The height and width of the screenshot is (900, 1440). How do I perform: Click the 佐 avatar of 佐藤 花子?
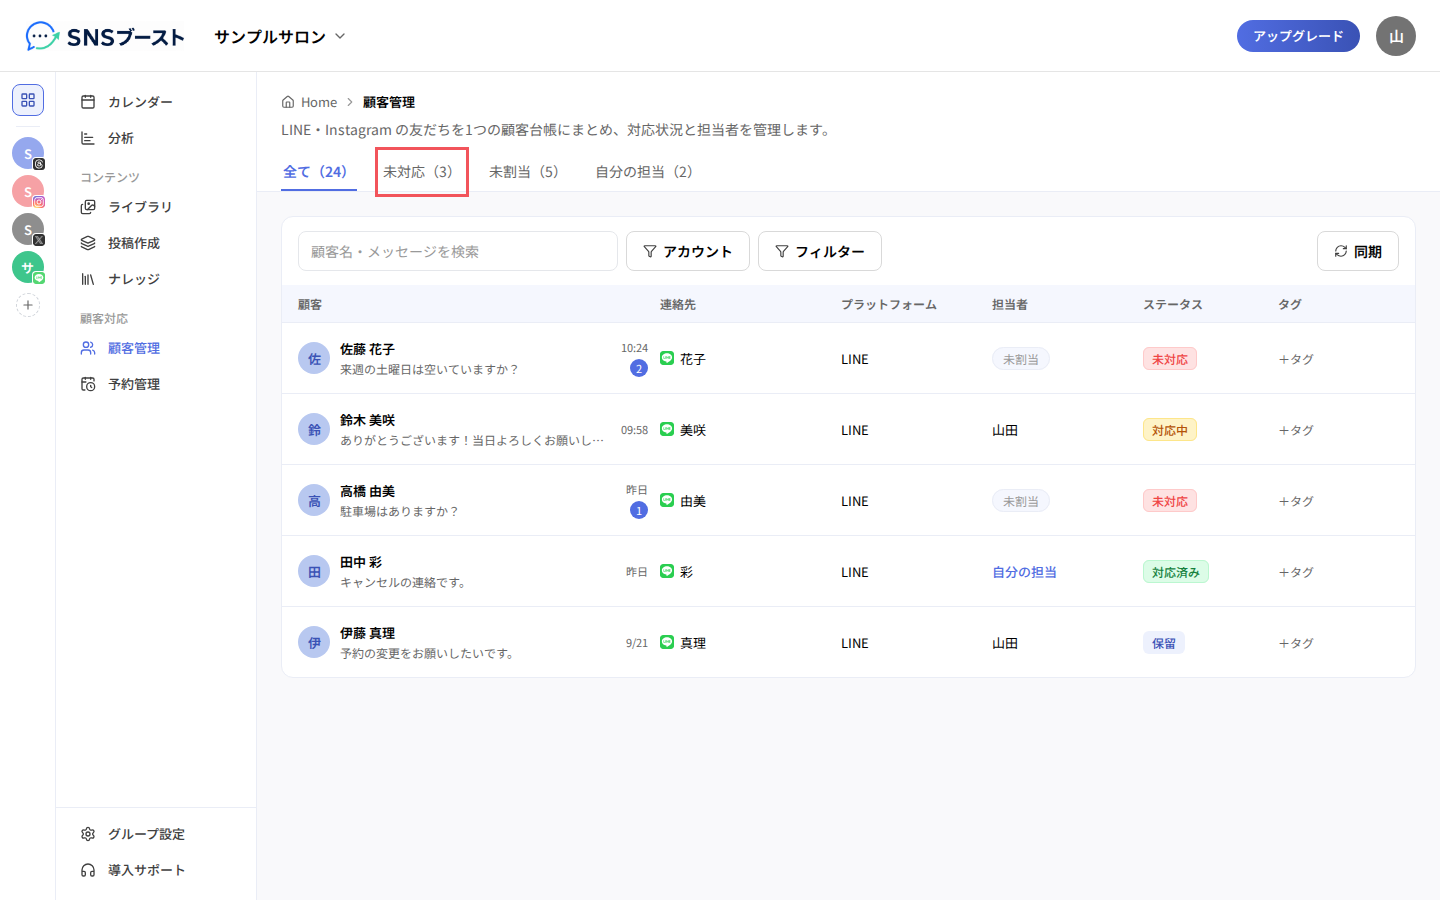314,358
